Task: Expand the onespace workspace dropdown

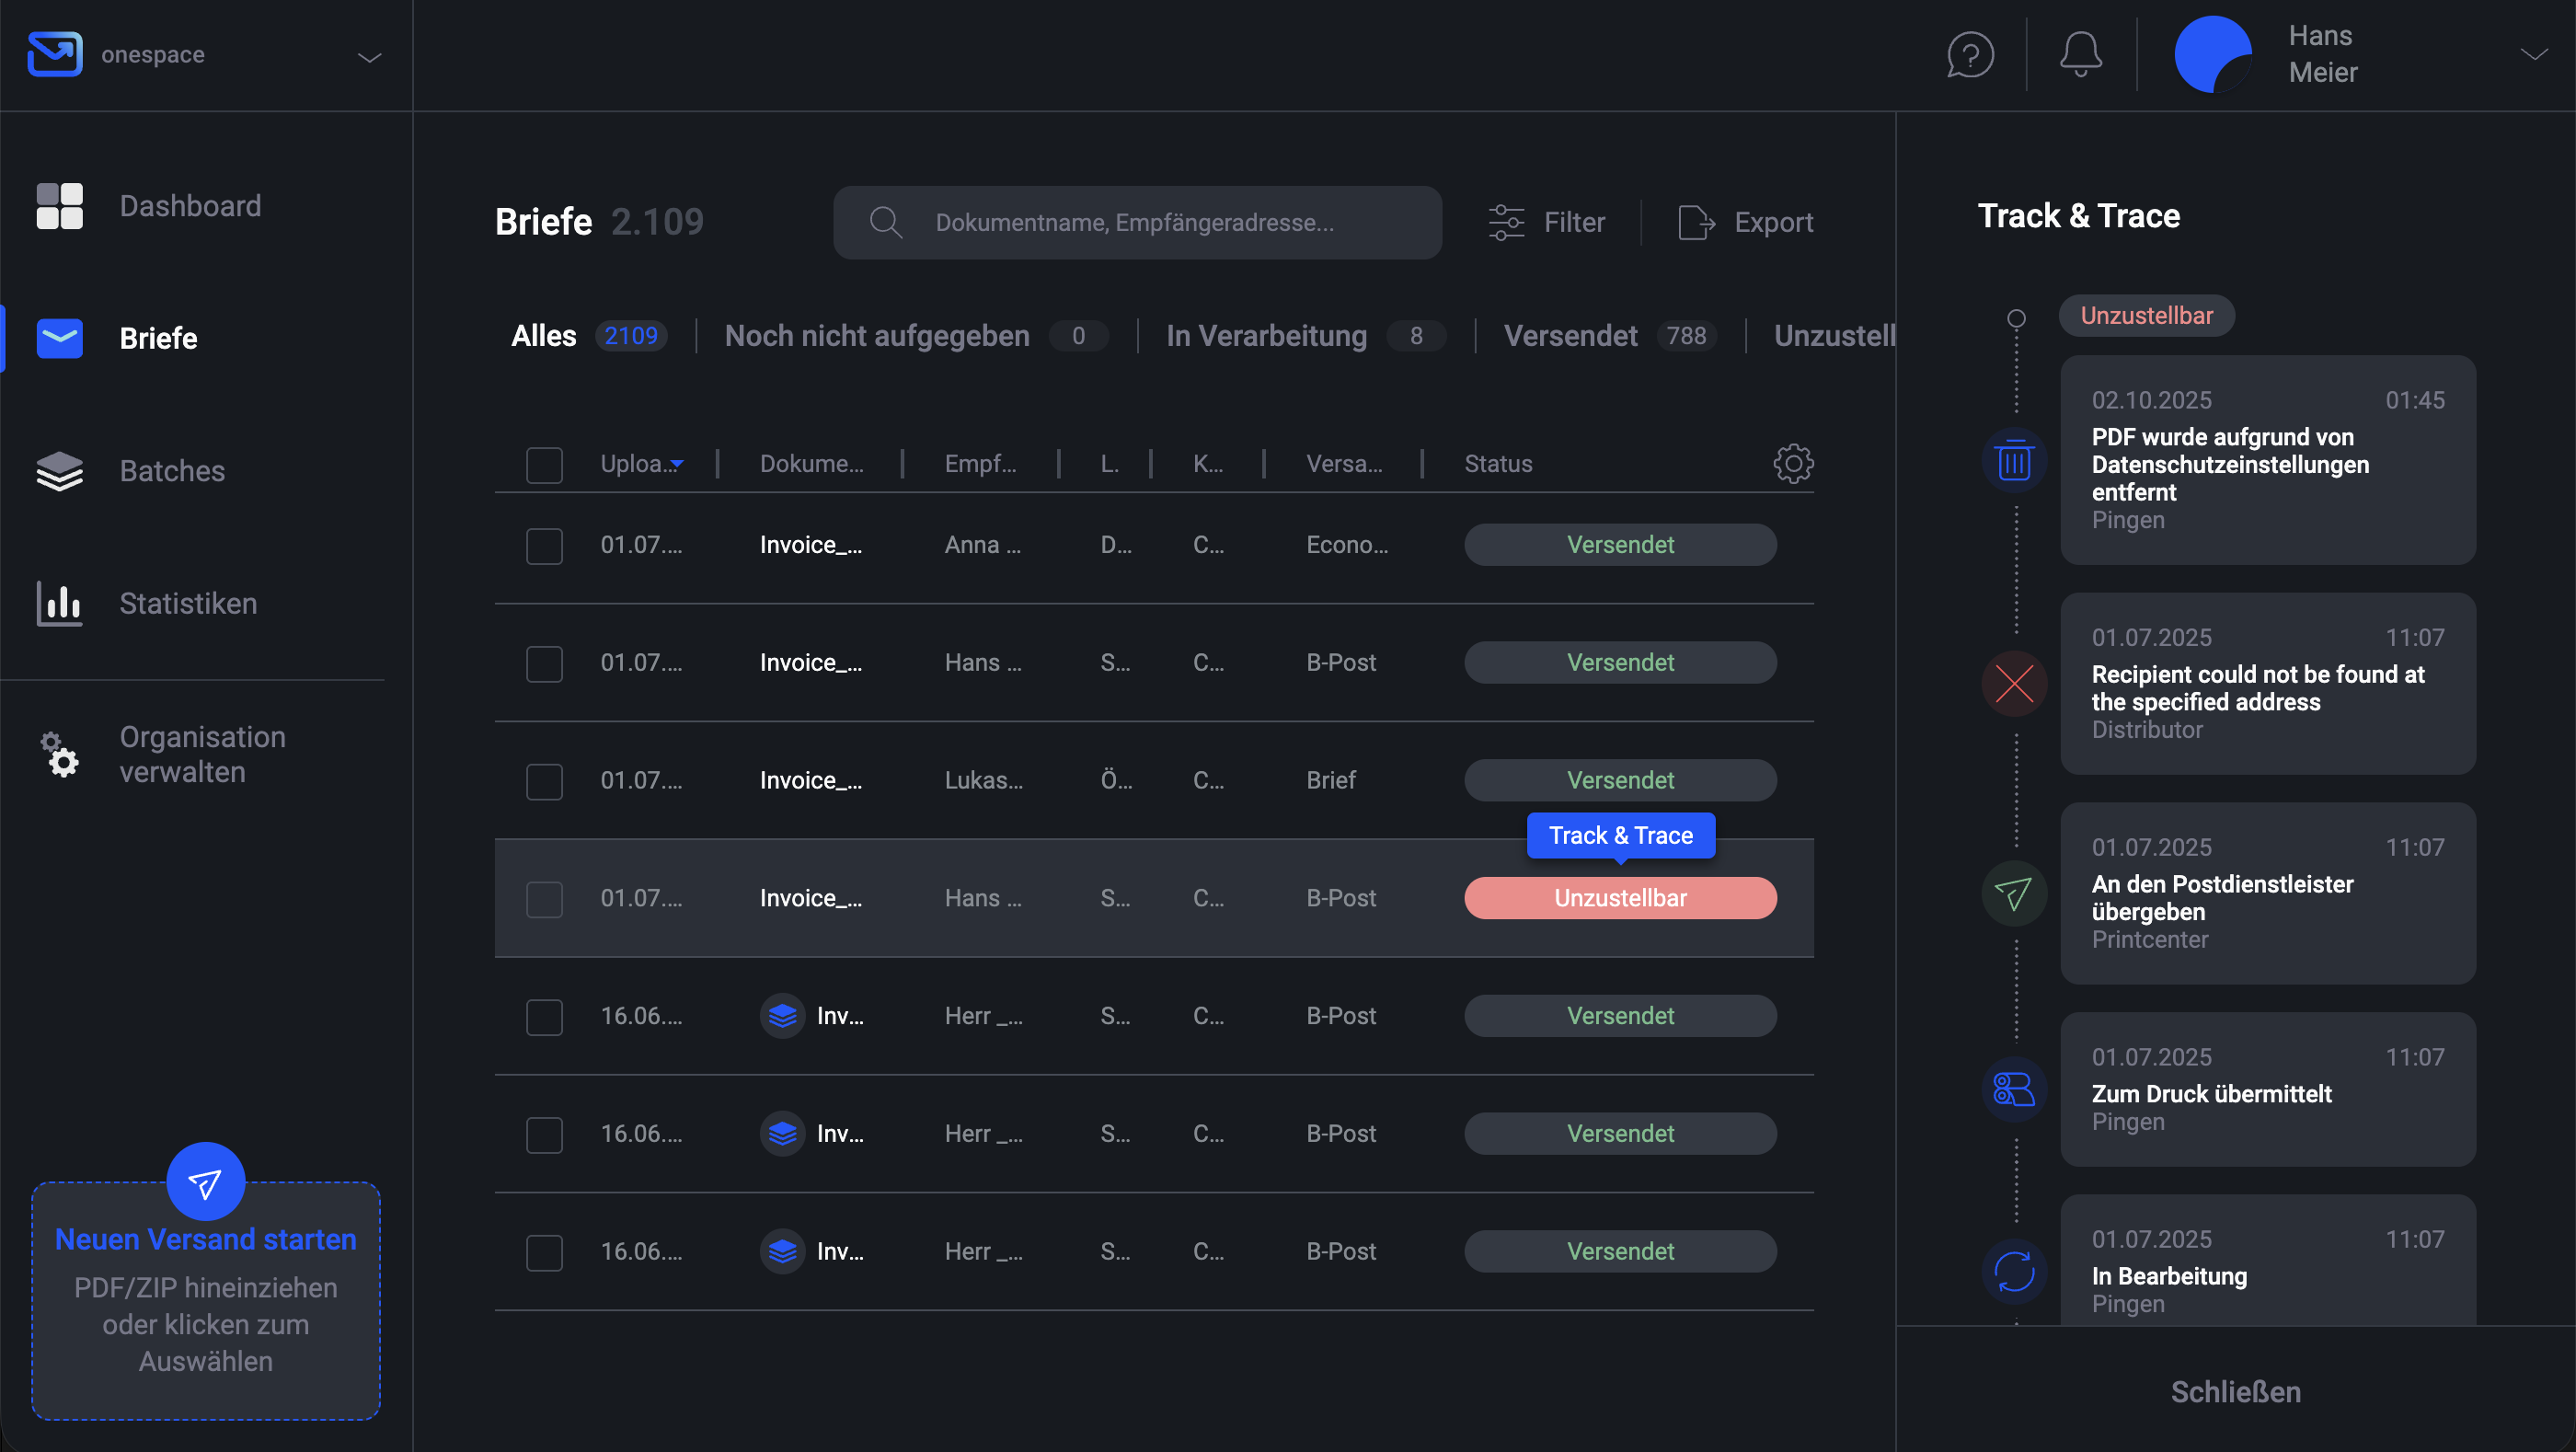Action: pyautogui.click(x=369, y=57)
